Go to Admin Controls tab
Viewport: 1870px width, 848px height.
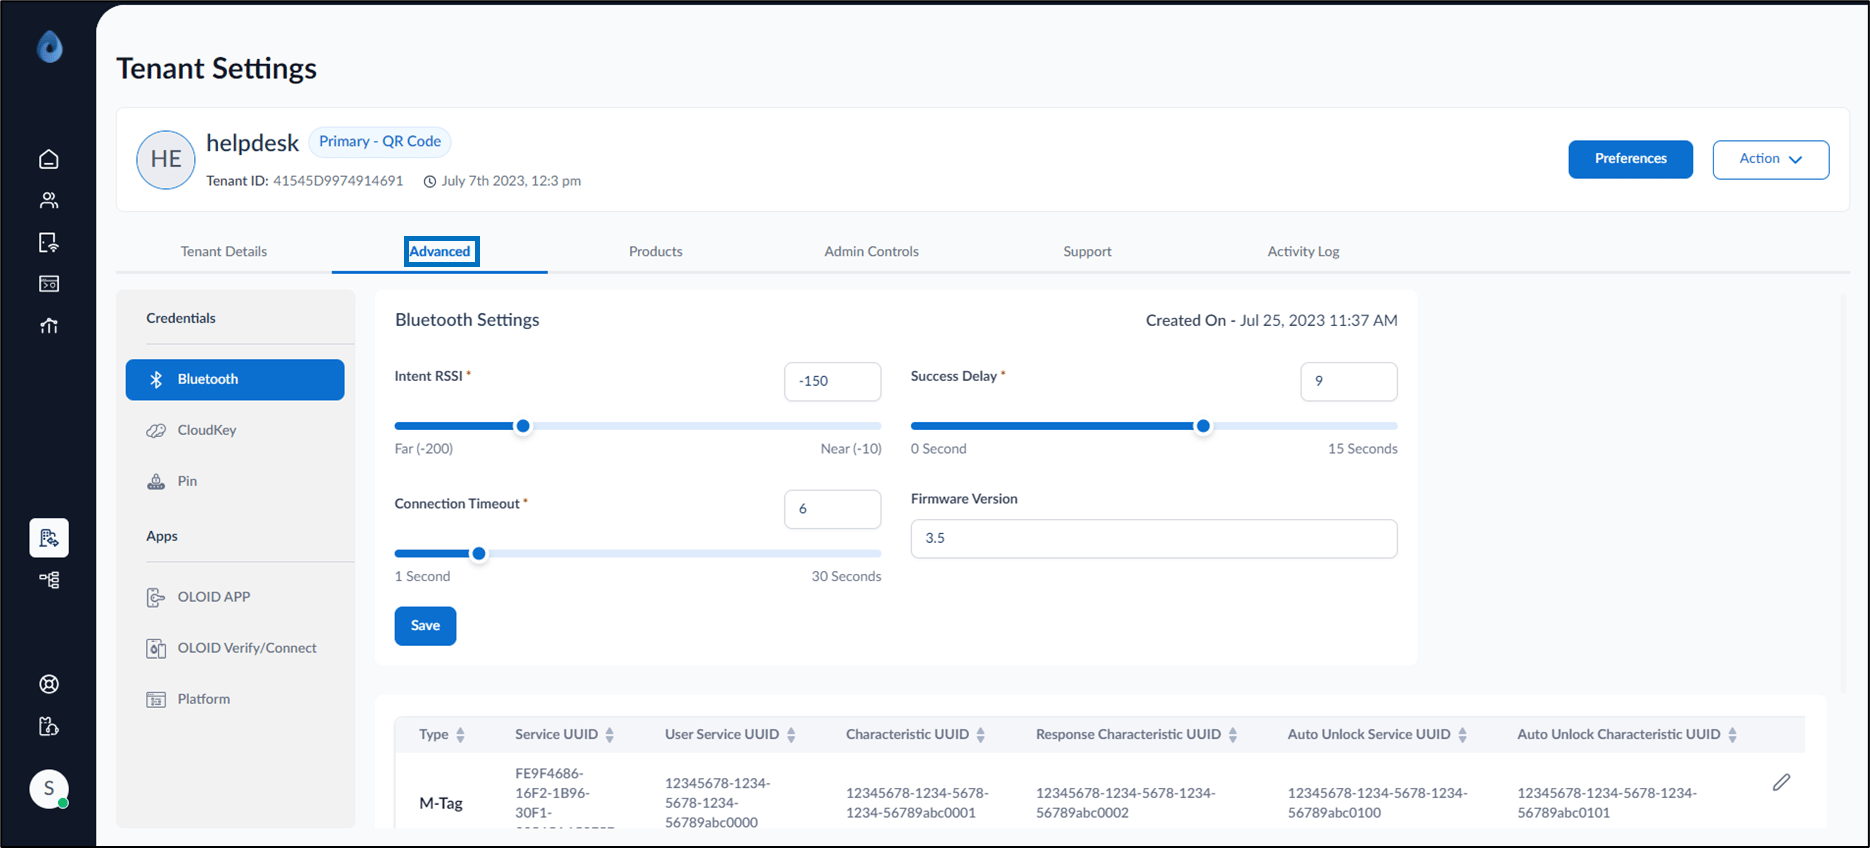click(x=872, y=252)
